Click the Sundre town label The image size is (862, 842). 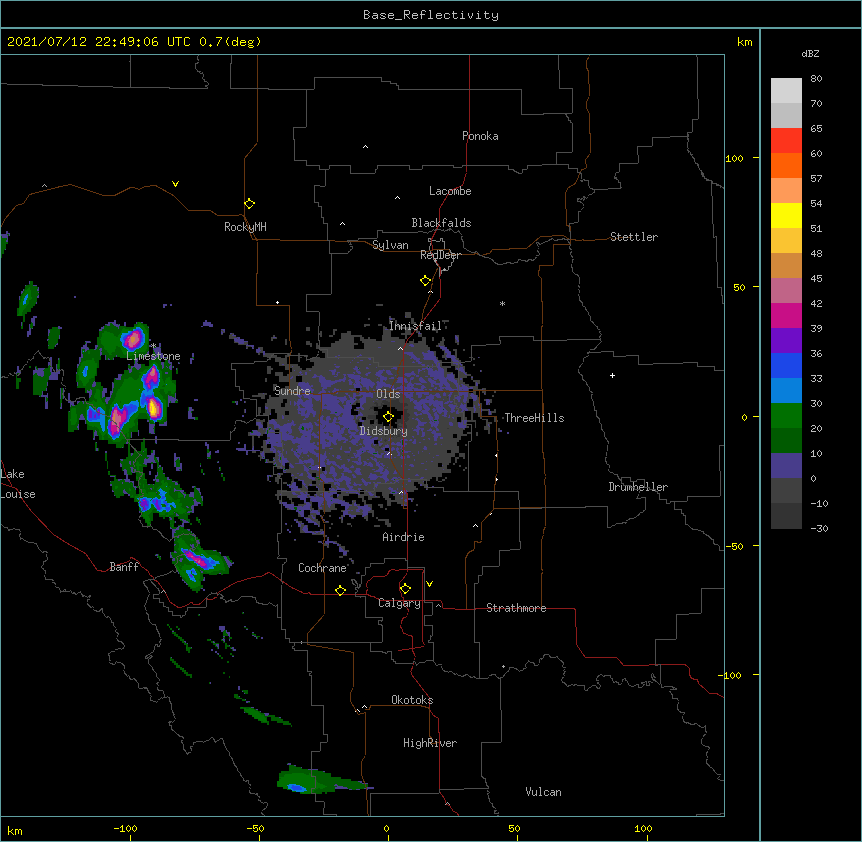point(292,391)
